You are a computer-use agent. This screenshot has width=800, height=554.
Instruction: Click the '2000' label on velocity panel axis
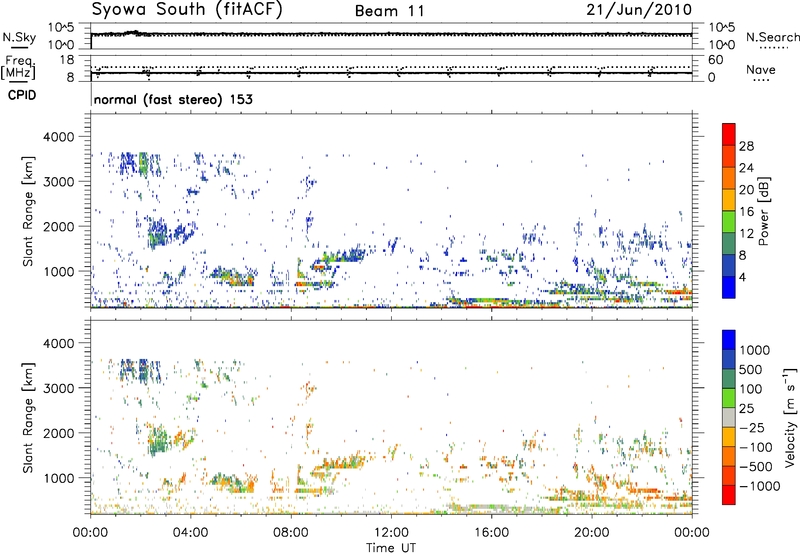[x=59, y=433]
